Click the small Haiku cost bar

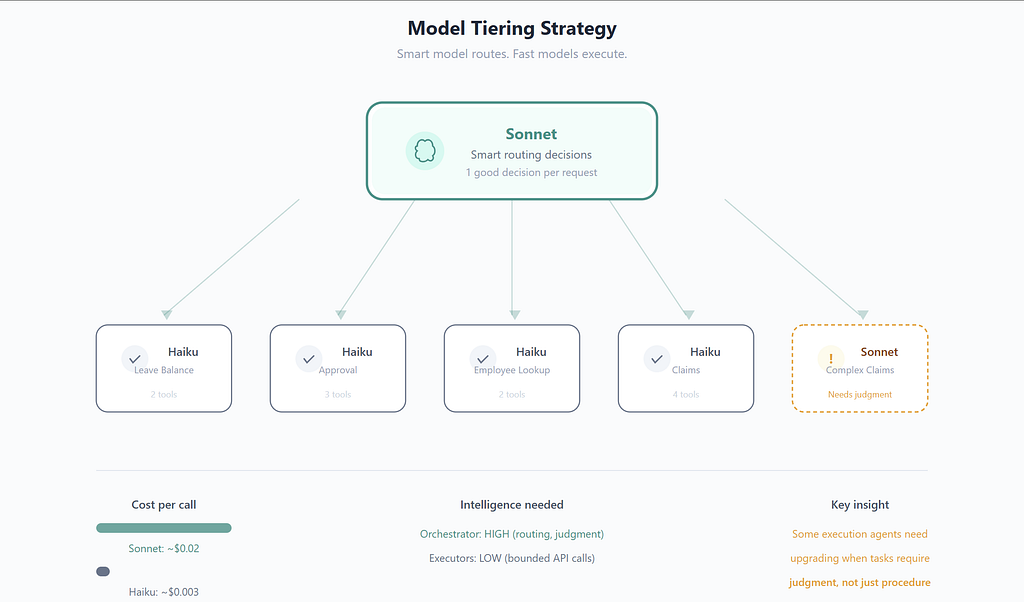pos(103,571)
